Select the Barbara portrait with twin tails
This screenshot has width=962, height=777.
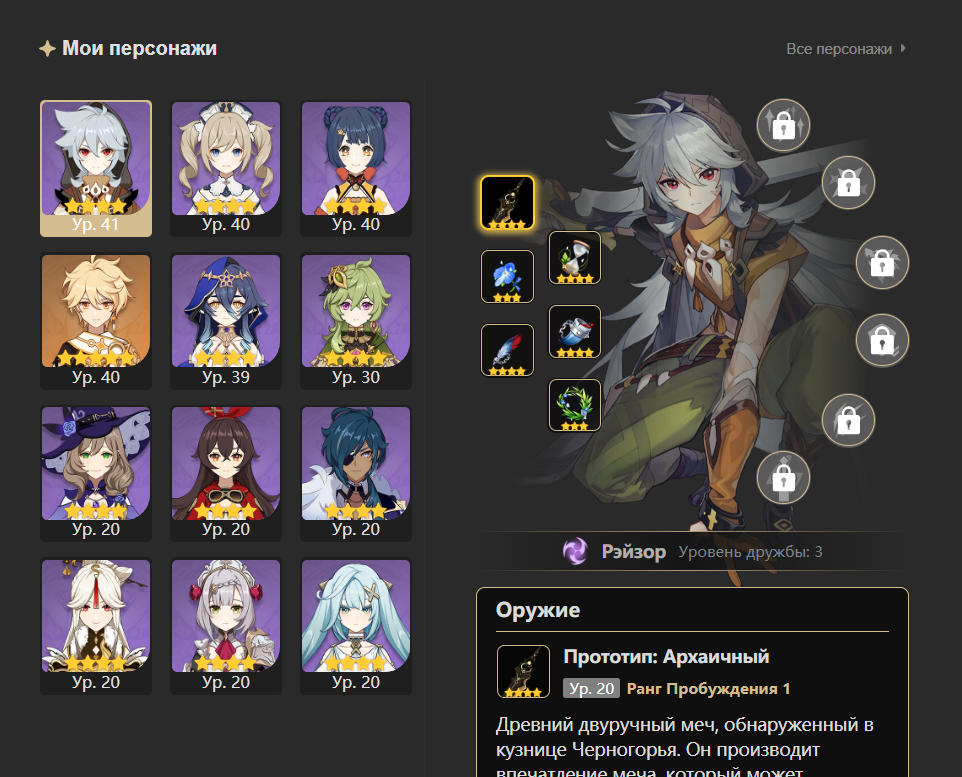(226, 169)
